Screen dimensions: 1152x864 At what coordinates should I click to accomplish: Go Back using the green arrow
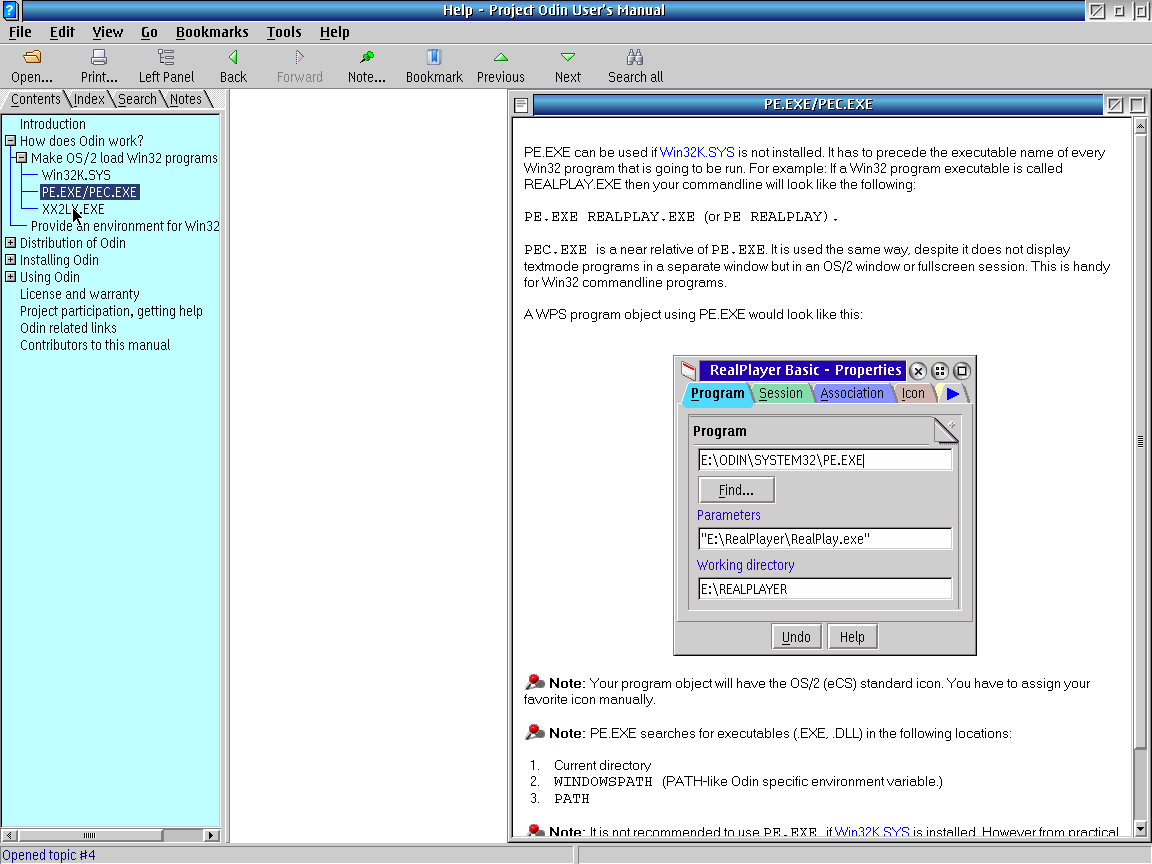pos(233,58)
